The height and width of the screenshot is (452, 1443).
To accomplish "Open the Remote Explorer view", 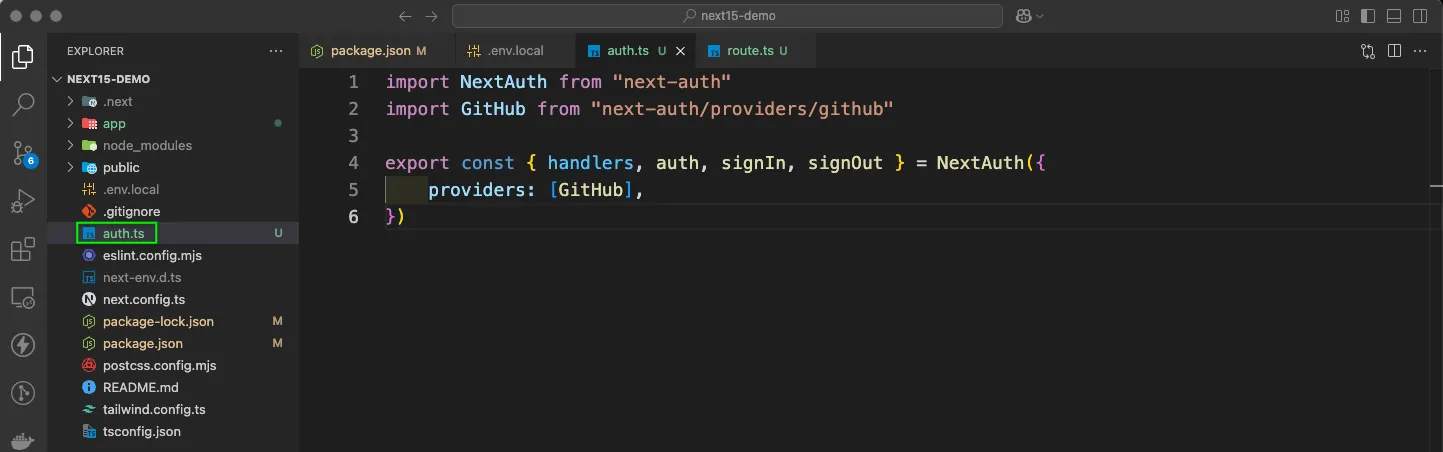I will (23, 297).
